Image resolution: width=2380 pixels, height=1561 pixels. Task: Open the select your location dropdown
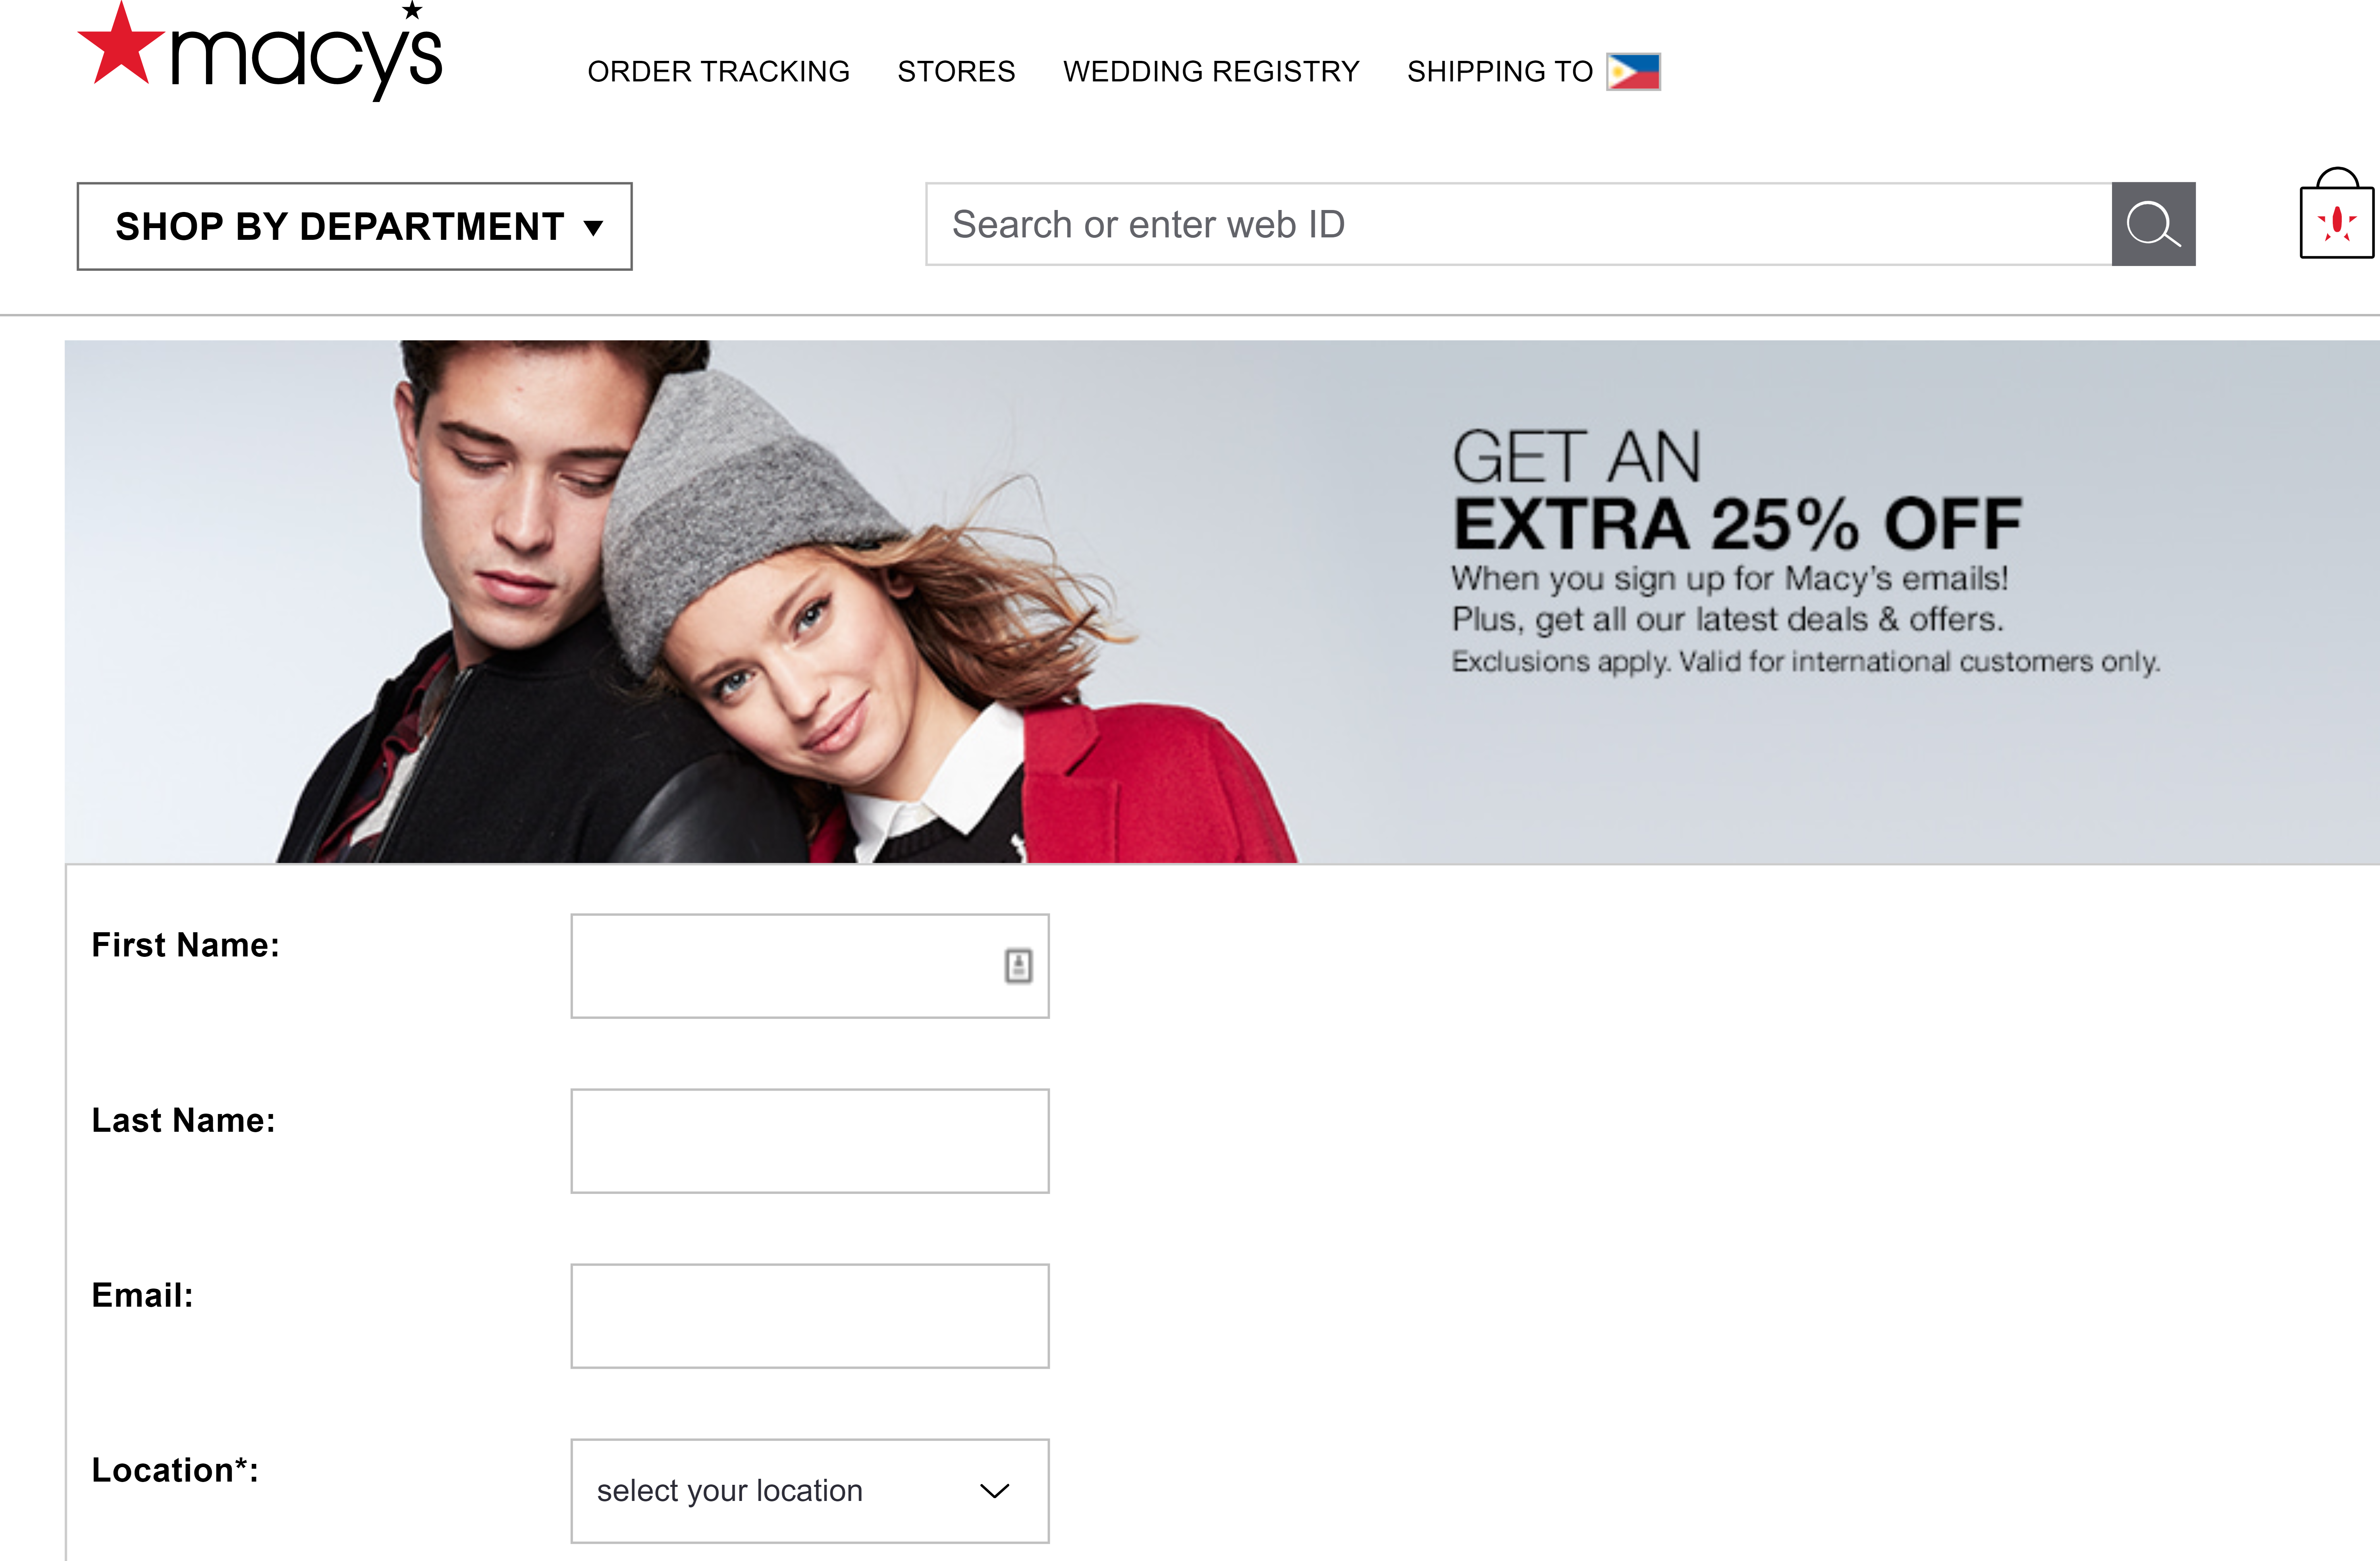(x=810, y=1491)
